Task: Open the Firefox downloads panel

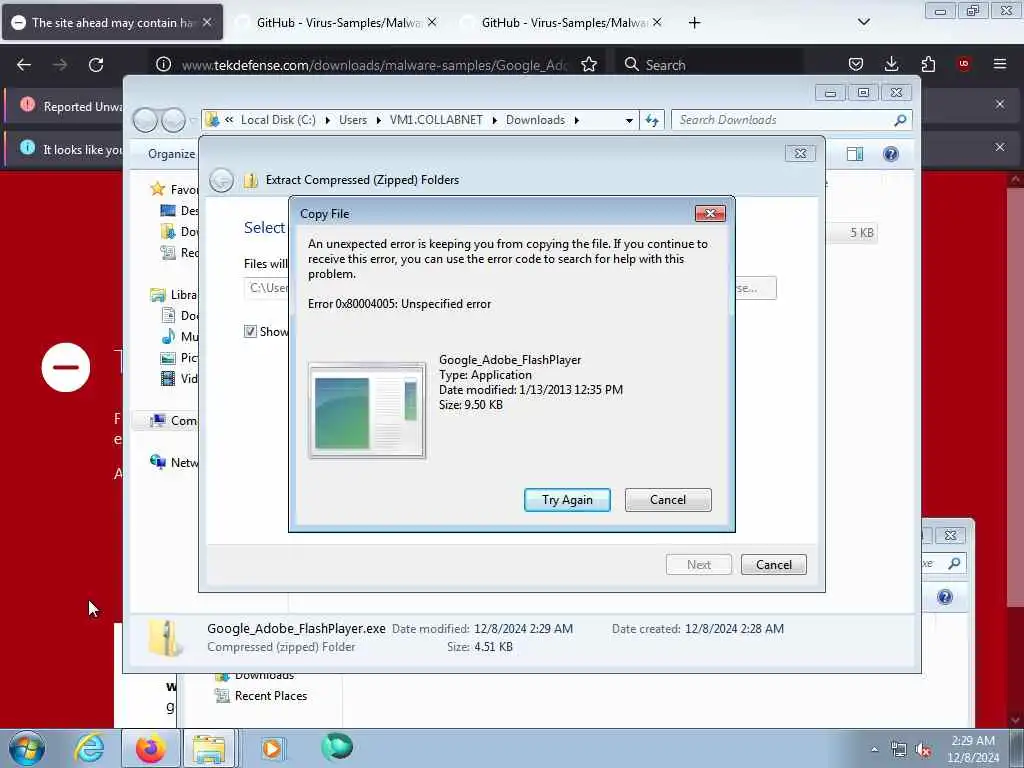Action: [891, 64]
